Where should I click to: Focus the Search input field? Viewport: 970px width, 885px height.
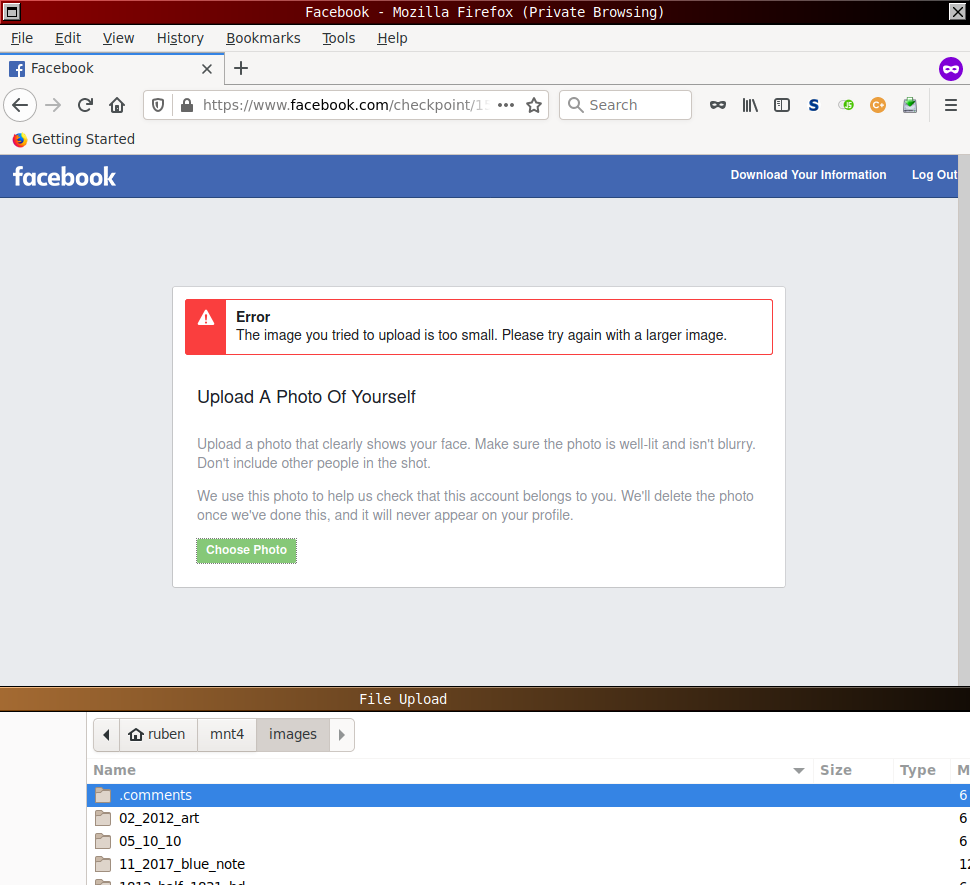(x=625, y=105)
